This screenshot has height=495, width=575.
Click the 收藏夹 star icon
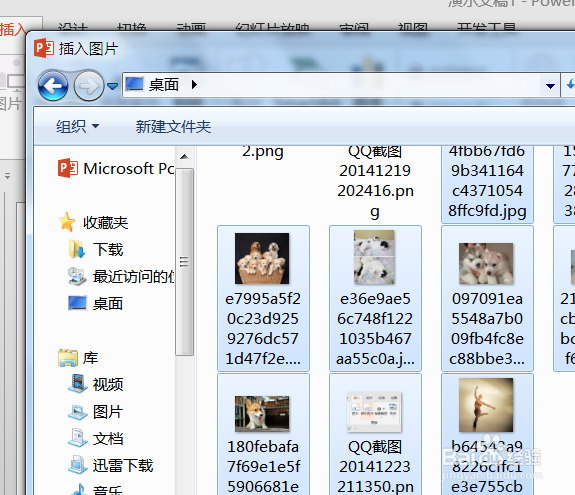67,222
